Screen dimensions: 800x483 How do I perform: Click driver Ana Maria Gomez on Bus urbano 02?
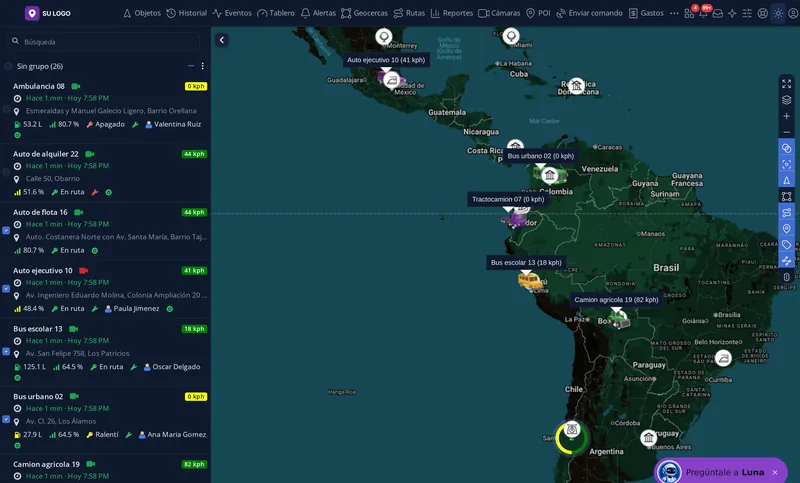(x=172, y=435)
